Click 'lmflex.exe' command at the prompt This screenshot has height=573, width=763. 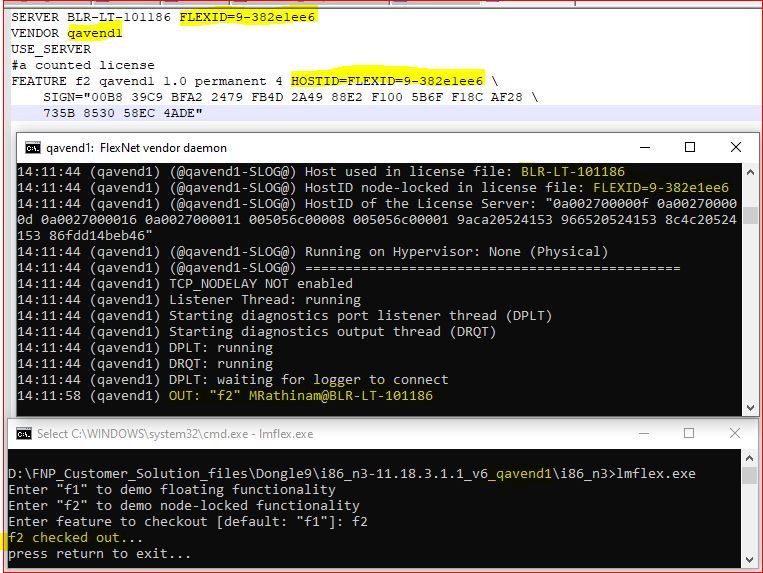[656, 473]
